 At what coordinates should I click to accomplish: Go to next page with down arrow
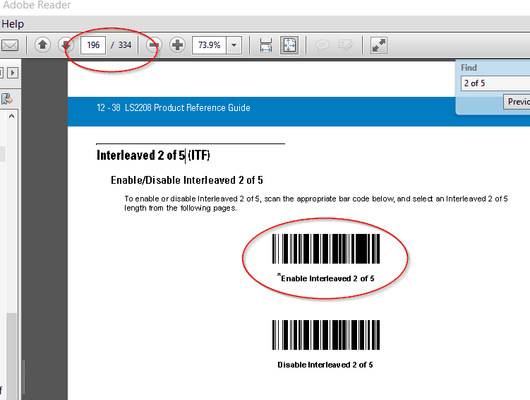point(66,45)
